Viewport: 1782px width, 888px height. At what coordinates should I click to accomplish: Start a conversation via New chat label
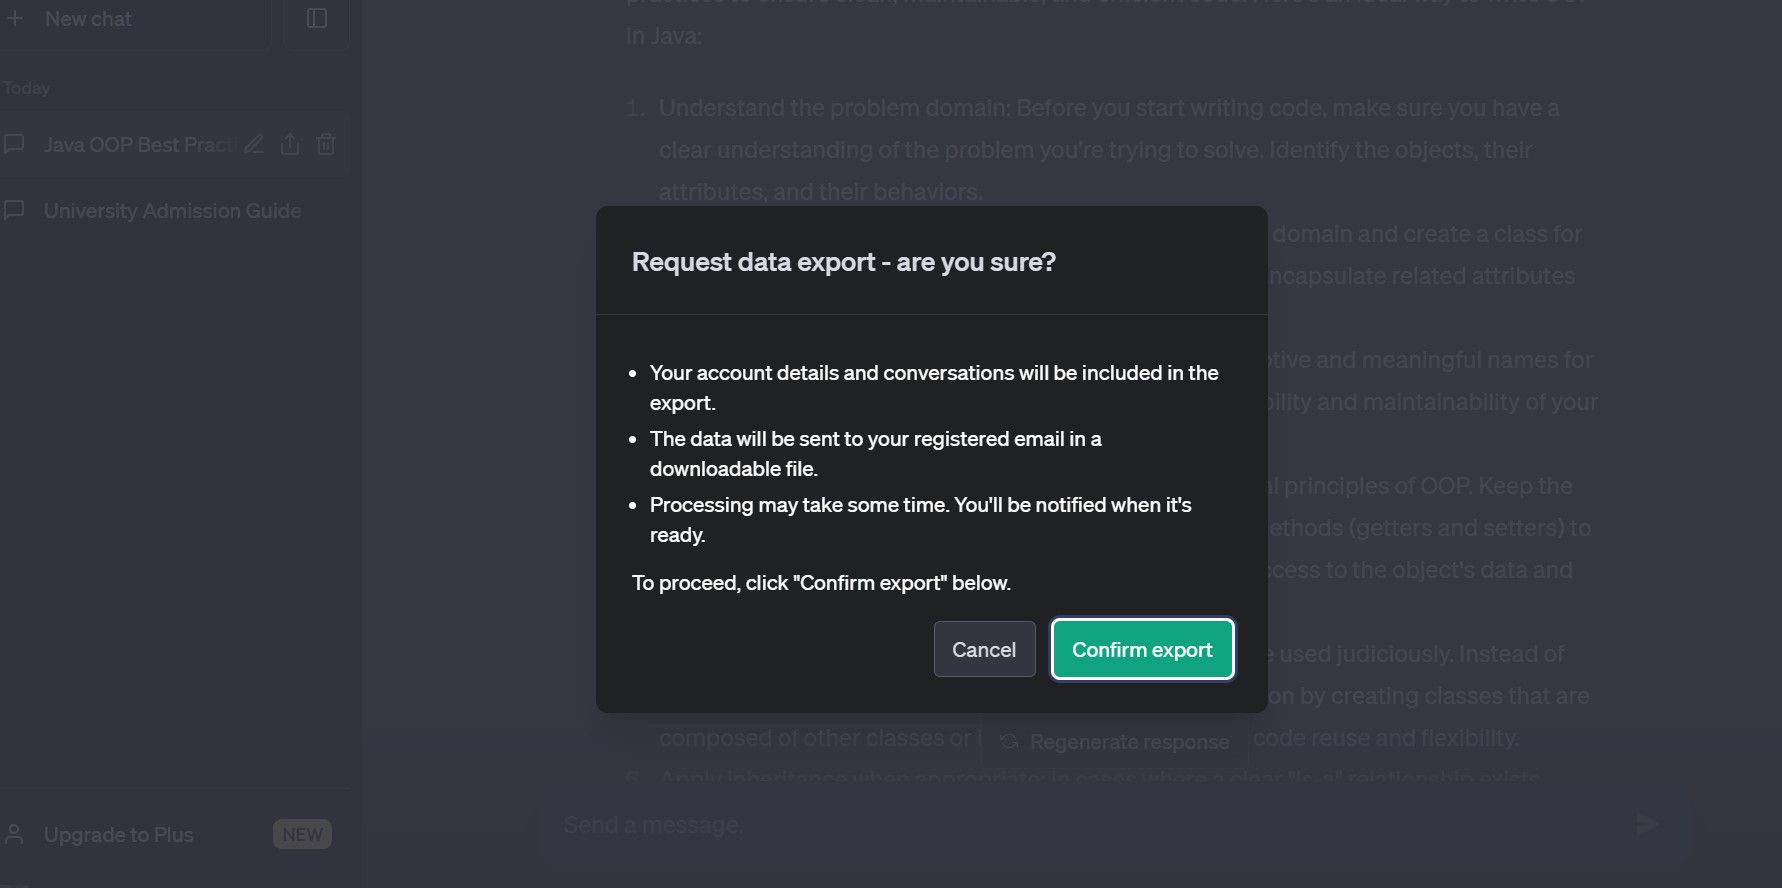[88, 19]
